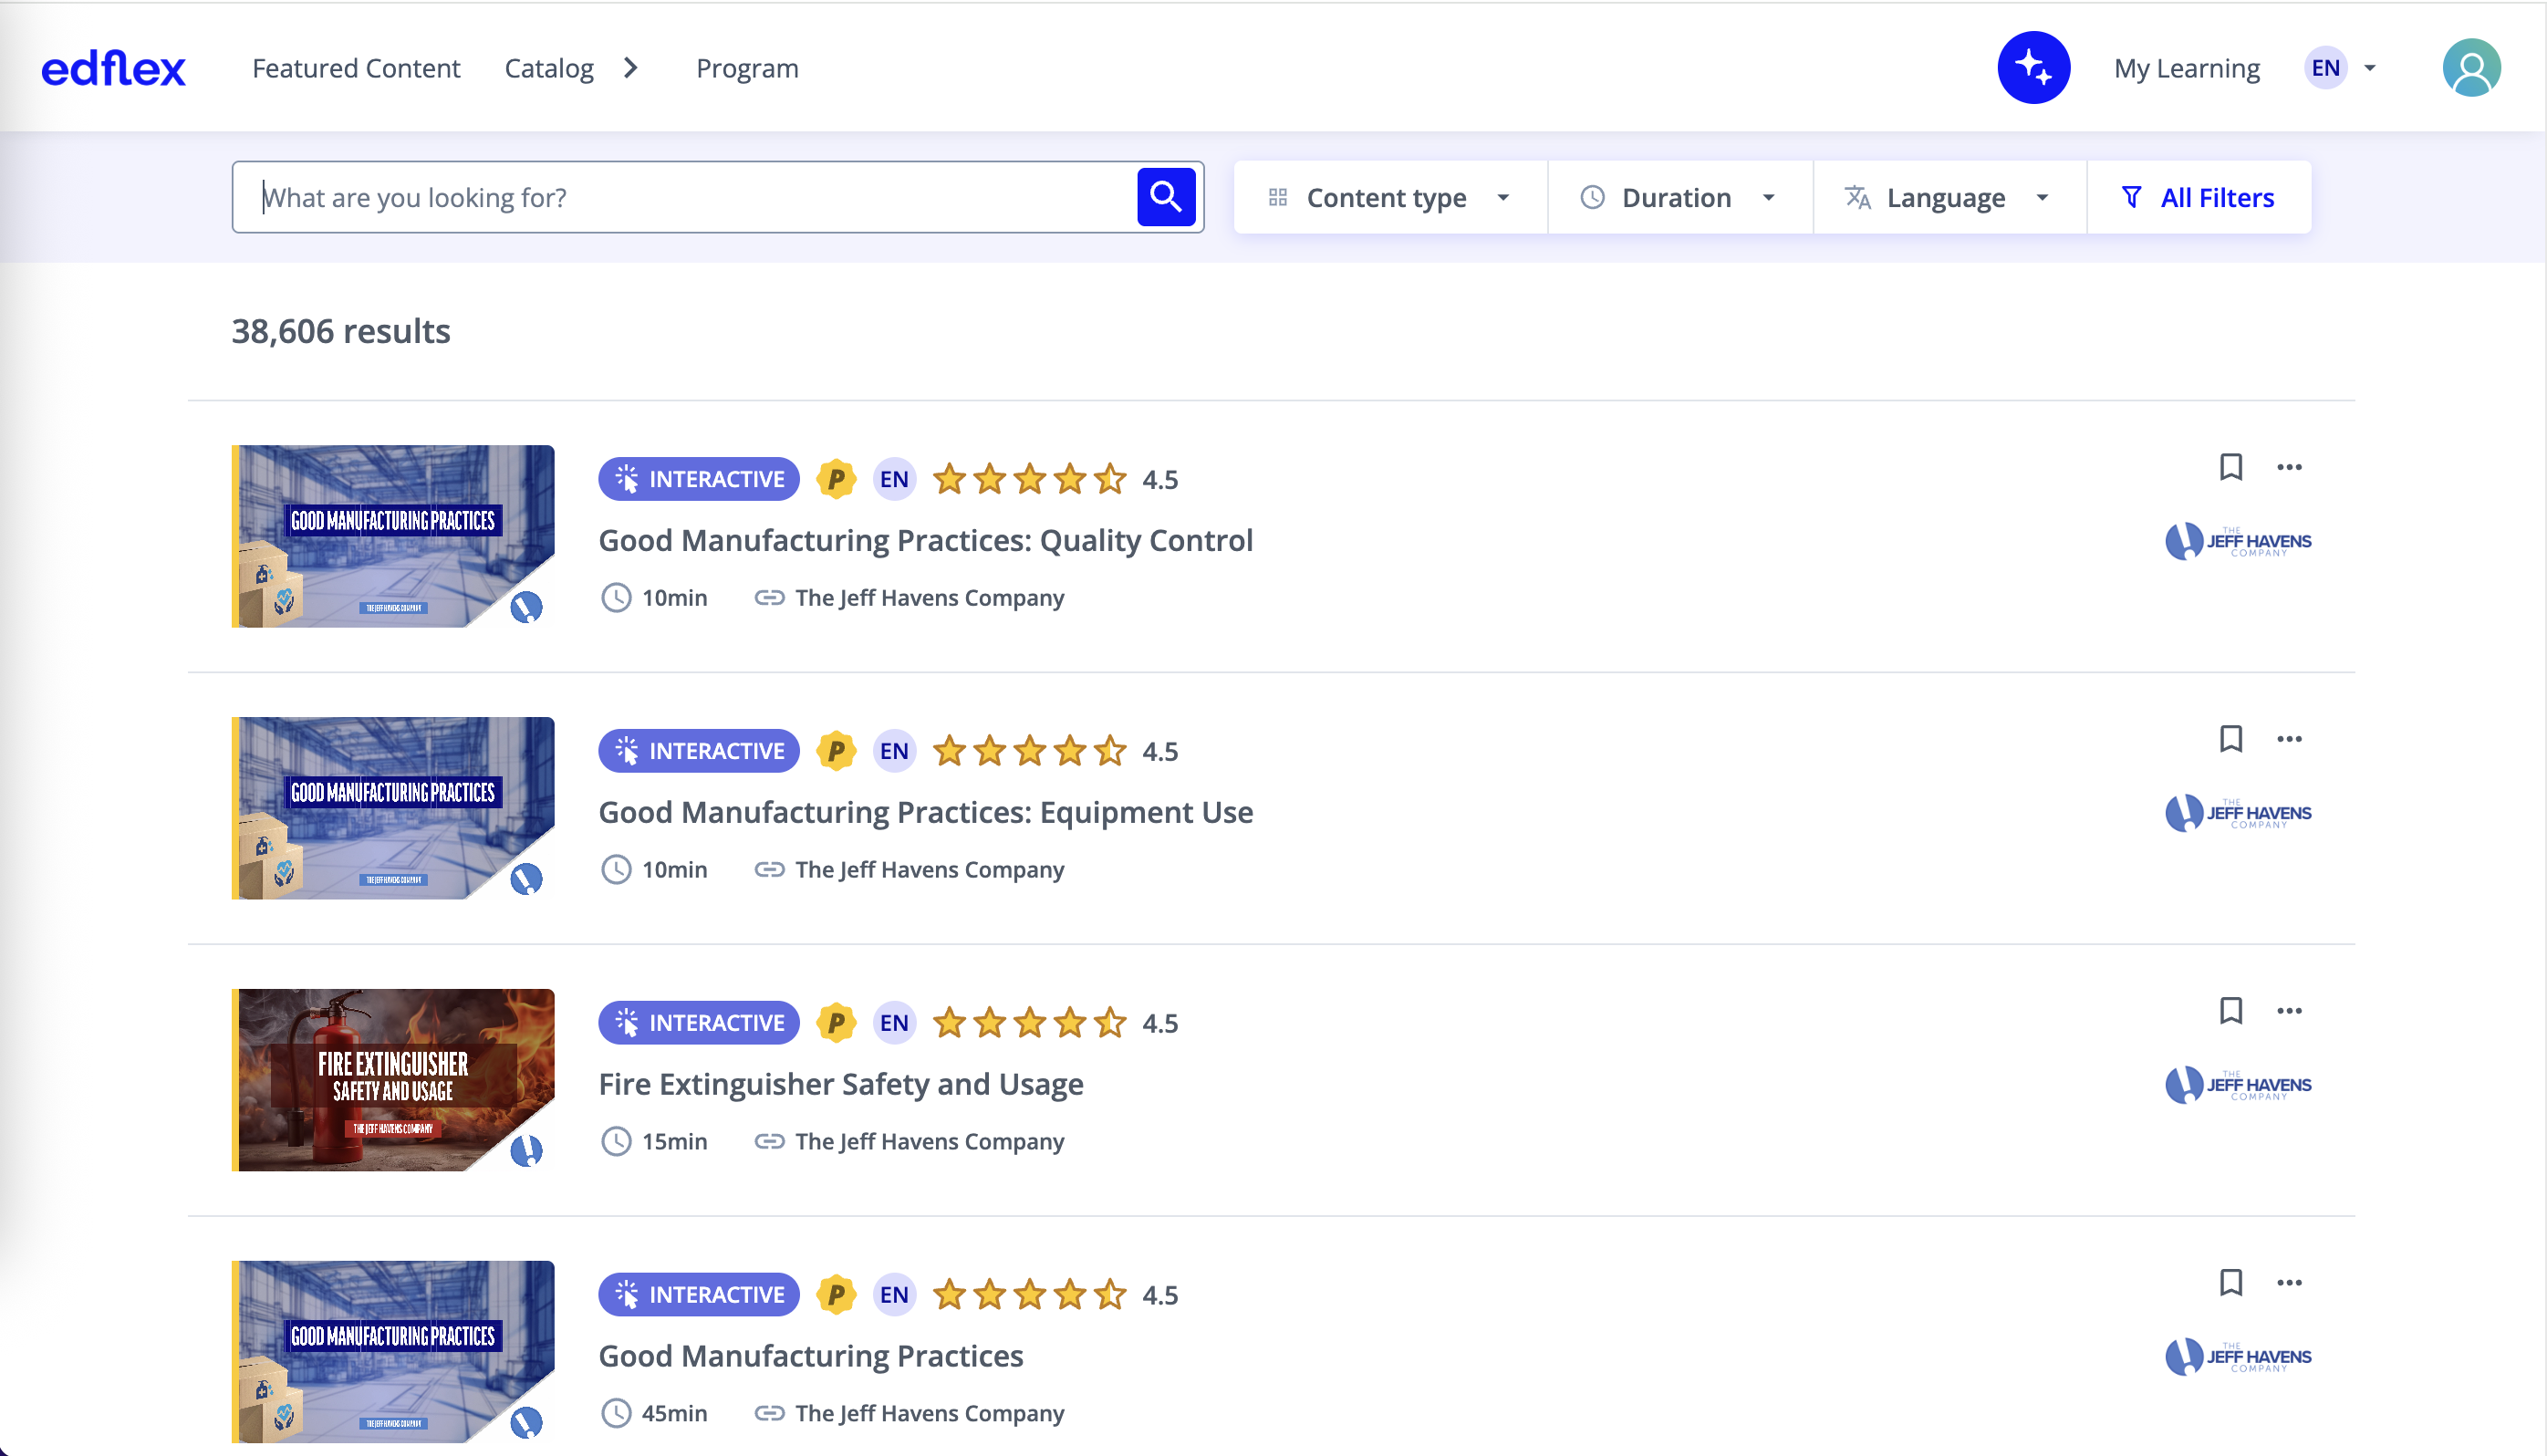The image size is (2547, 1456).
Task: Click the Interactive badge on Fire Extinguisher course
Action: (x=699, y=1023)
